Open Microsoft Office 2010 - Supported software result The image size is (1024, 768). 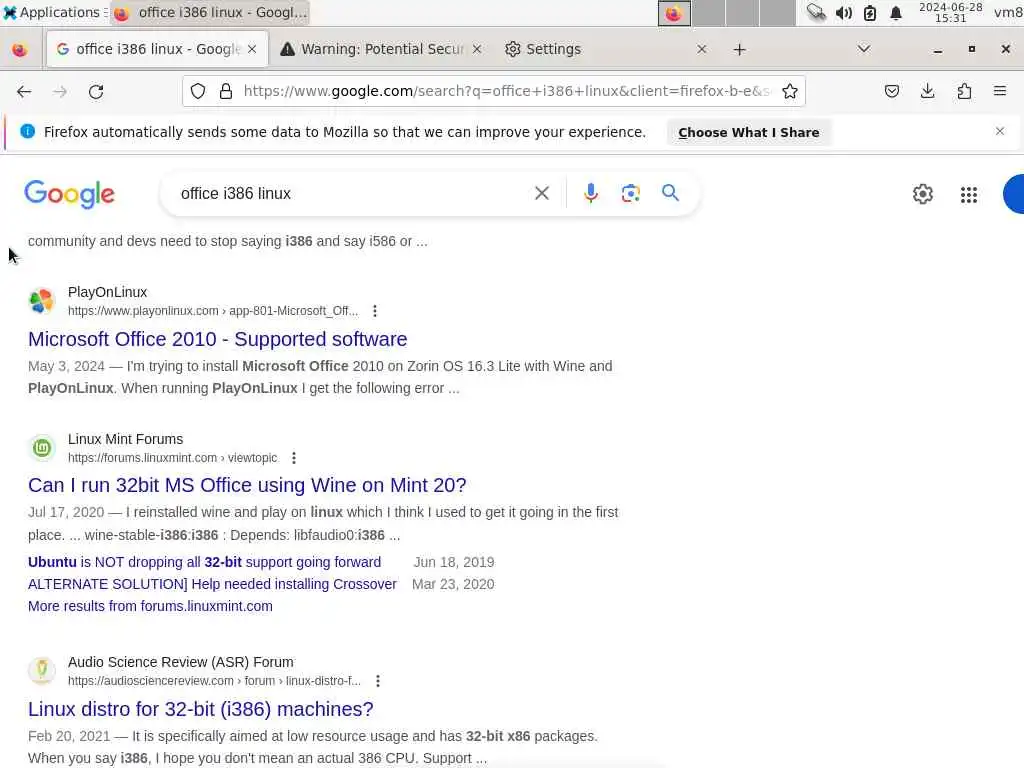(217, 339)
